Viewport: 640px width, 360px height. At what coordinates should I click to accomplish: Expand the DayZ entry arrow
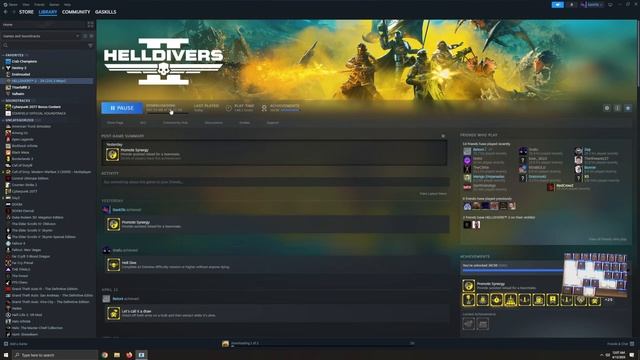coord(3,198)
